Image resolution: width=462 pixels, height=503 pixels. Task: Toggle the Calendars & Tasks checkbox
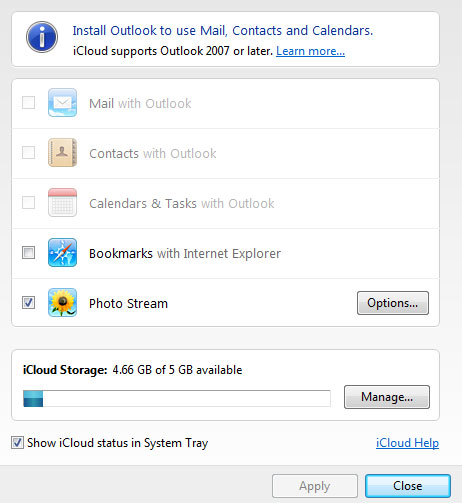point(28,203)
